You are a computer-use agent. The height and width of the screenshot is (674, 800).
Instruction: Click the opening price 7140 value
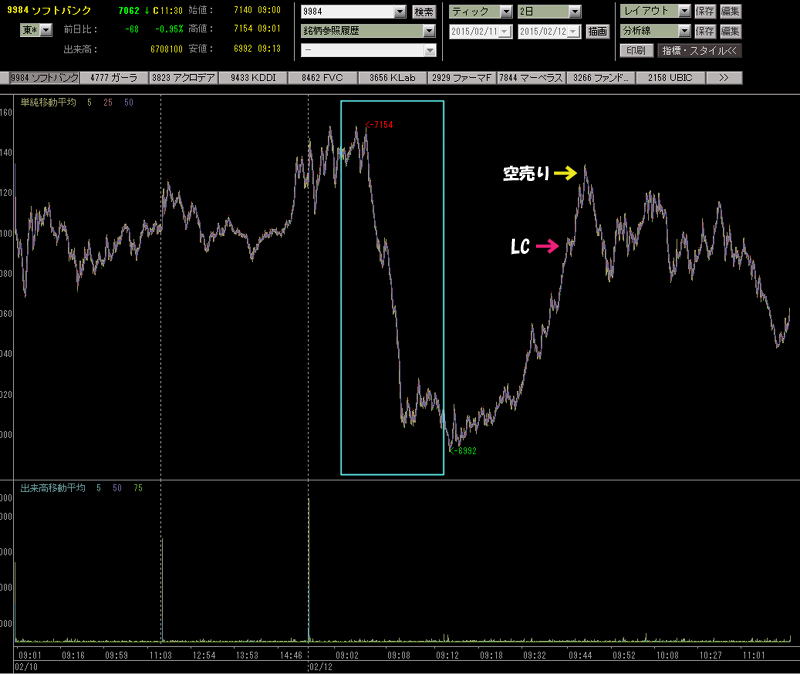243,10
